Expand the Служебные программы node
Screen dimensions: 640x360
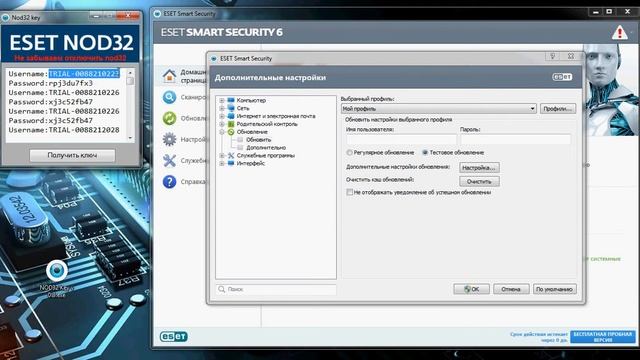click(x=222, y=156)
